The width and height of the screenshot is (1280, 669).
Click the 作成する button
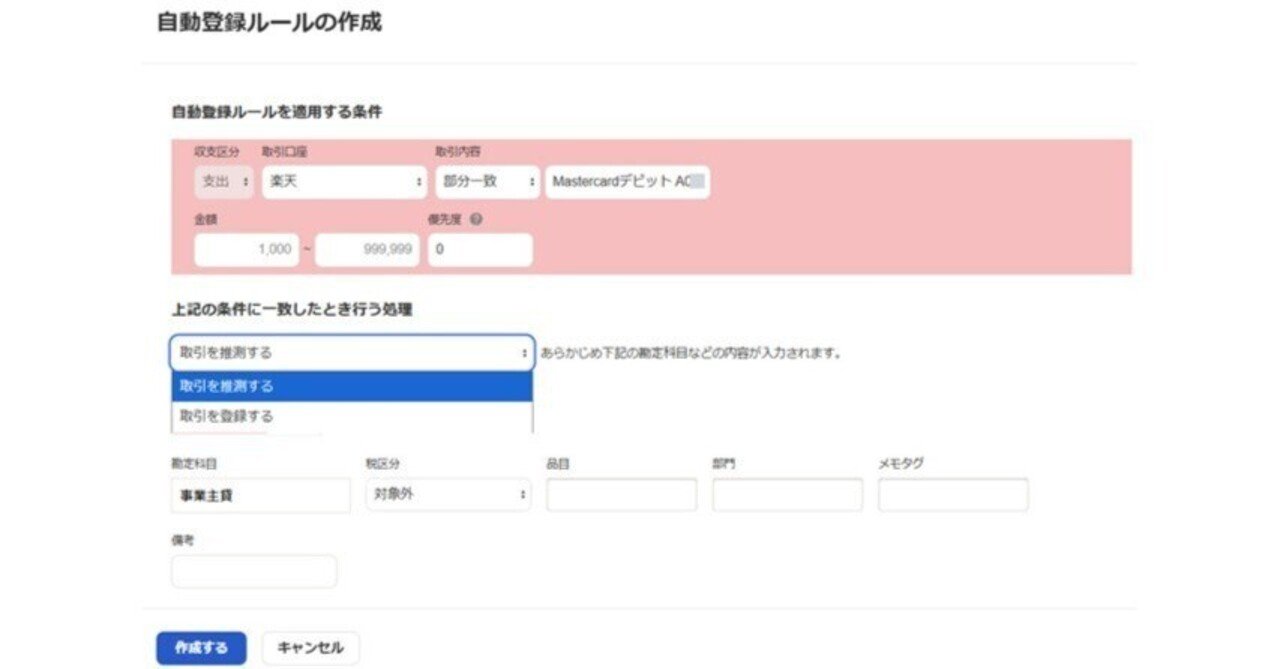(x=203, y=647)
